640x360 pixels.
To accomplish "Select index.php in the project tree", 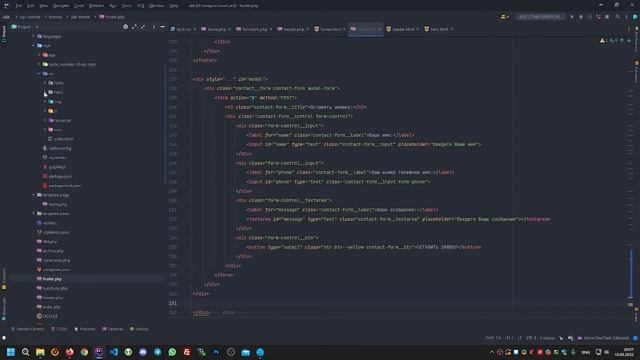I will point(49,307).
